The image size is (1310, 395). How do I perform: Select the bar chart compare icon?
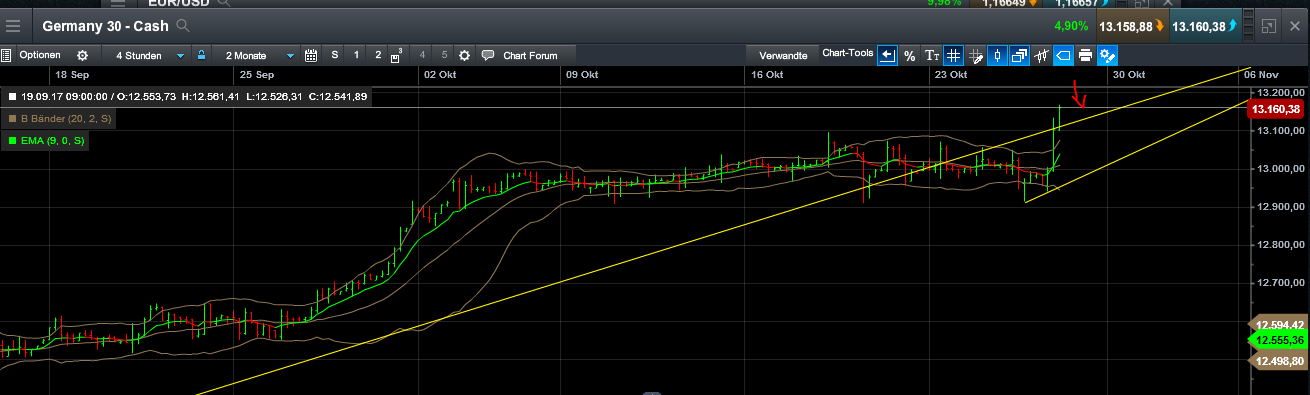click(x=1041, y=55)
